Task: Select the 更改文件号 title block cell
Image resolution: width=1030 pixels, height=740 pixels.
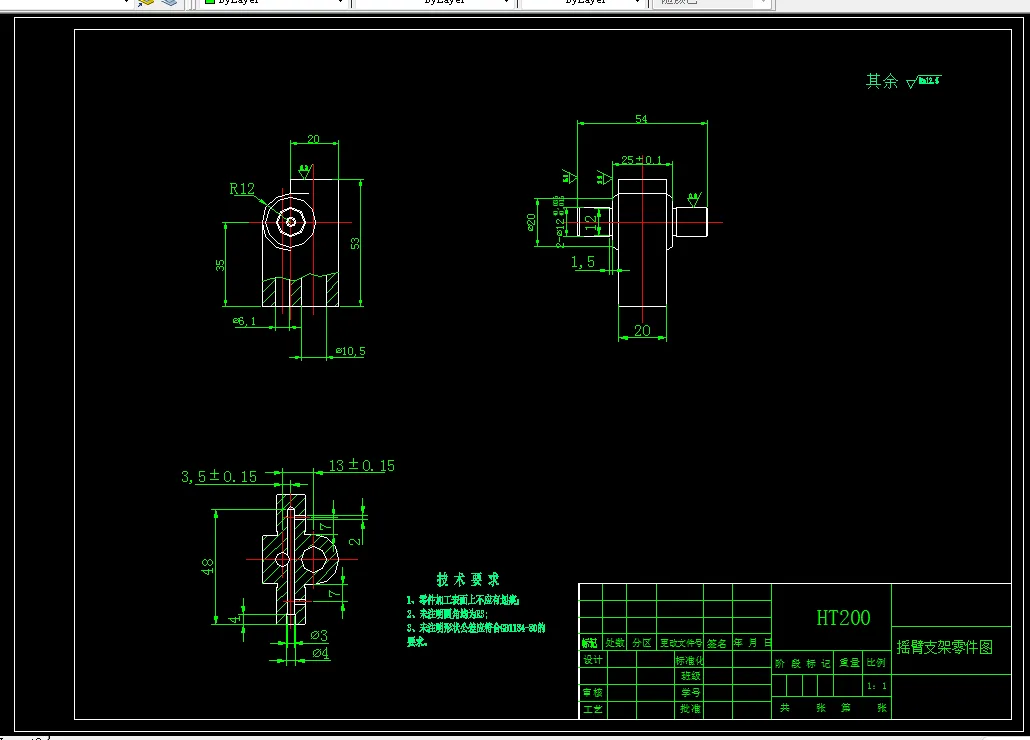Action: [681, 643]
